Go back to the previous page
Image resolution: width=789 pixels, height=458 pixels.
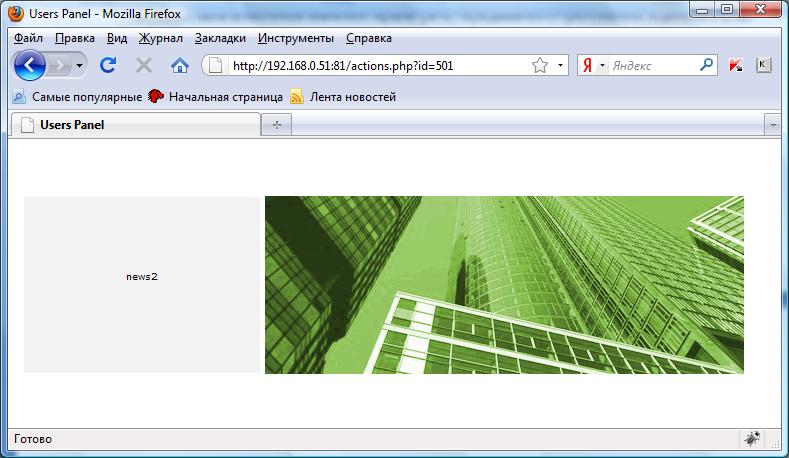pos(29,65)
